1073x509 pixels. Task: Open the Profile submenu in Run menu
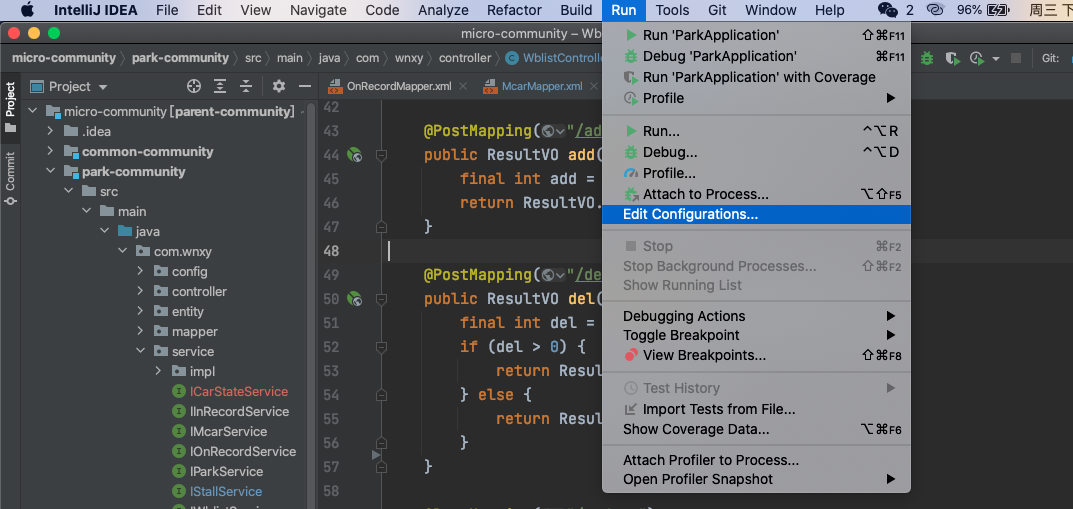(x=756, y=98)
